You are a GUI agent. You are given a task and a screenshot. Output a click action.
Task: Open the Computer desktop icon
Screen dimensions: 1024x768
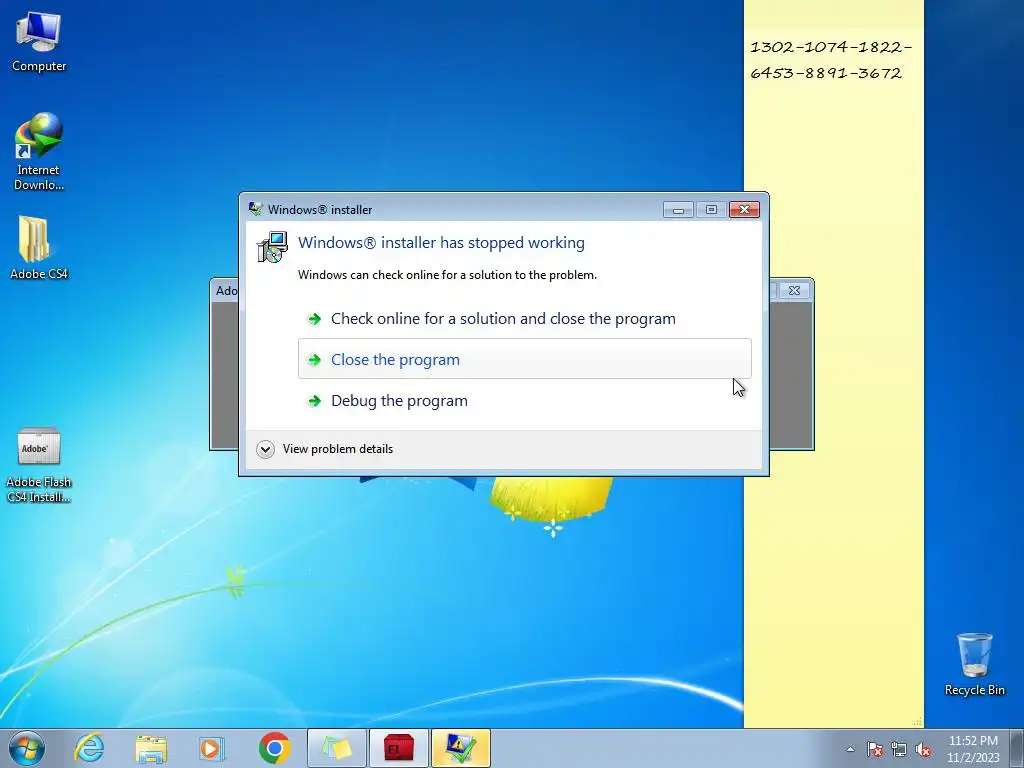click(x=39, y=41)
